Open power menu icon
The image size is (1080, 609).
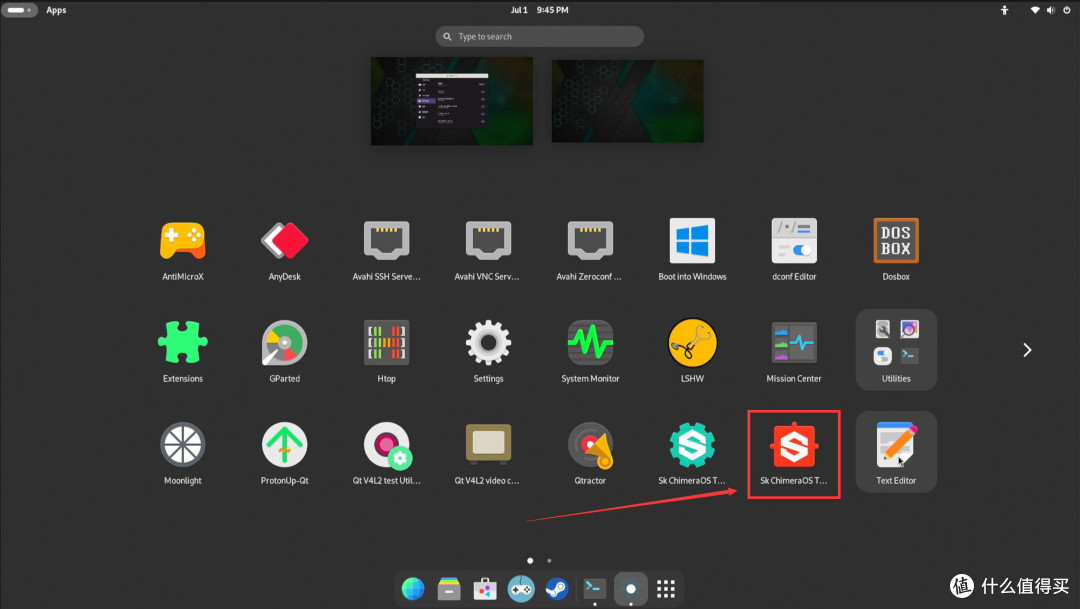pyautogui.click(x=1067, y=10)
